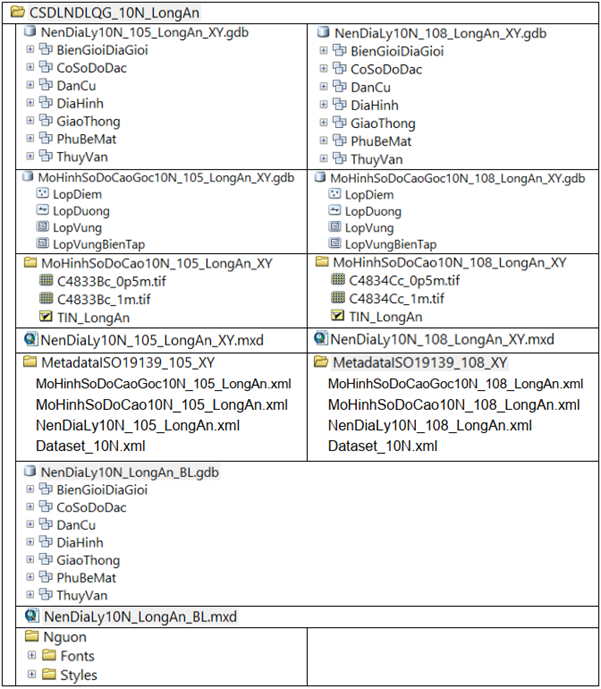Open NenDiaLy10N_LongAn_BL.mxd map document

pyautogui.click(x=139, y=616)
